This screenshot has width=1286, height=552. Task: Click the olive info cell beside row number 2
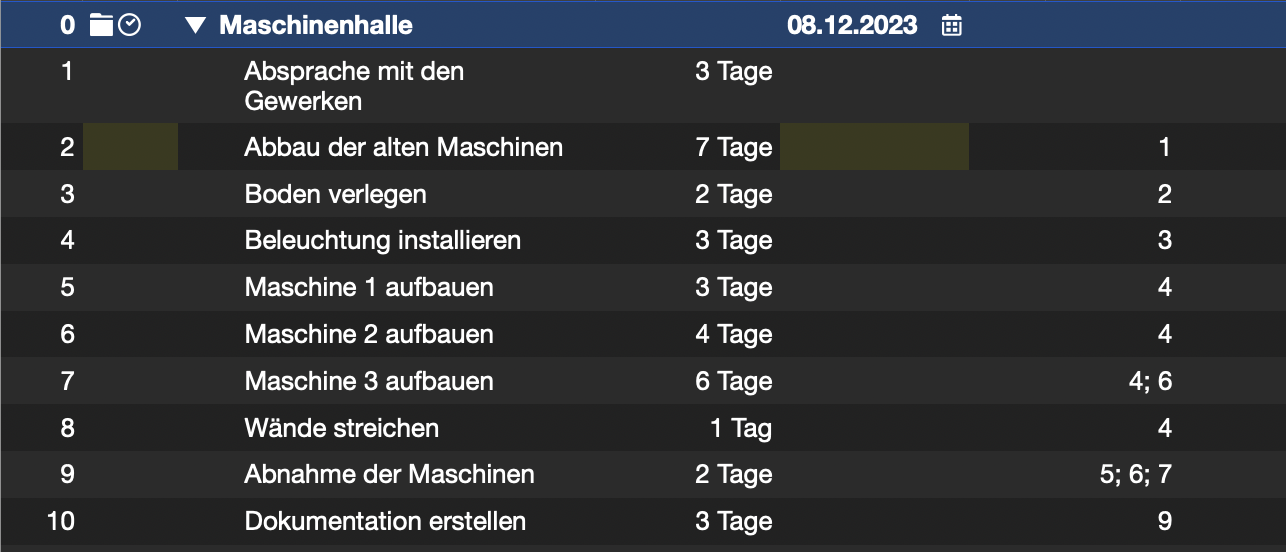tap(130, 147)
